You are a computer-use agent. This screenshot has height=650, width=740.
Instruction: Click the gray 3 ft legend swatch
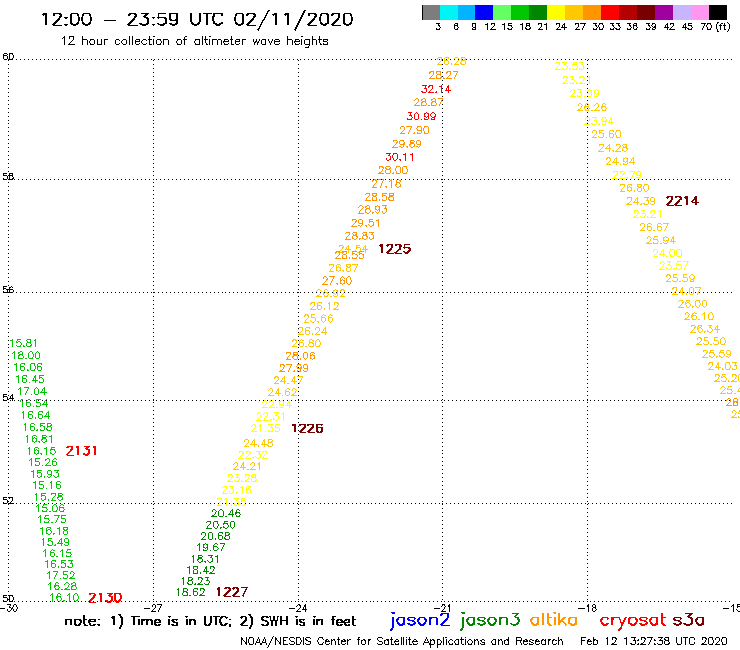coord(431,13)
